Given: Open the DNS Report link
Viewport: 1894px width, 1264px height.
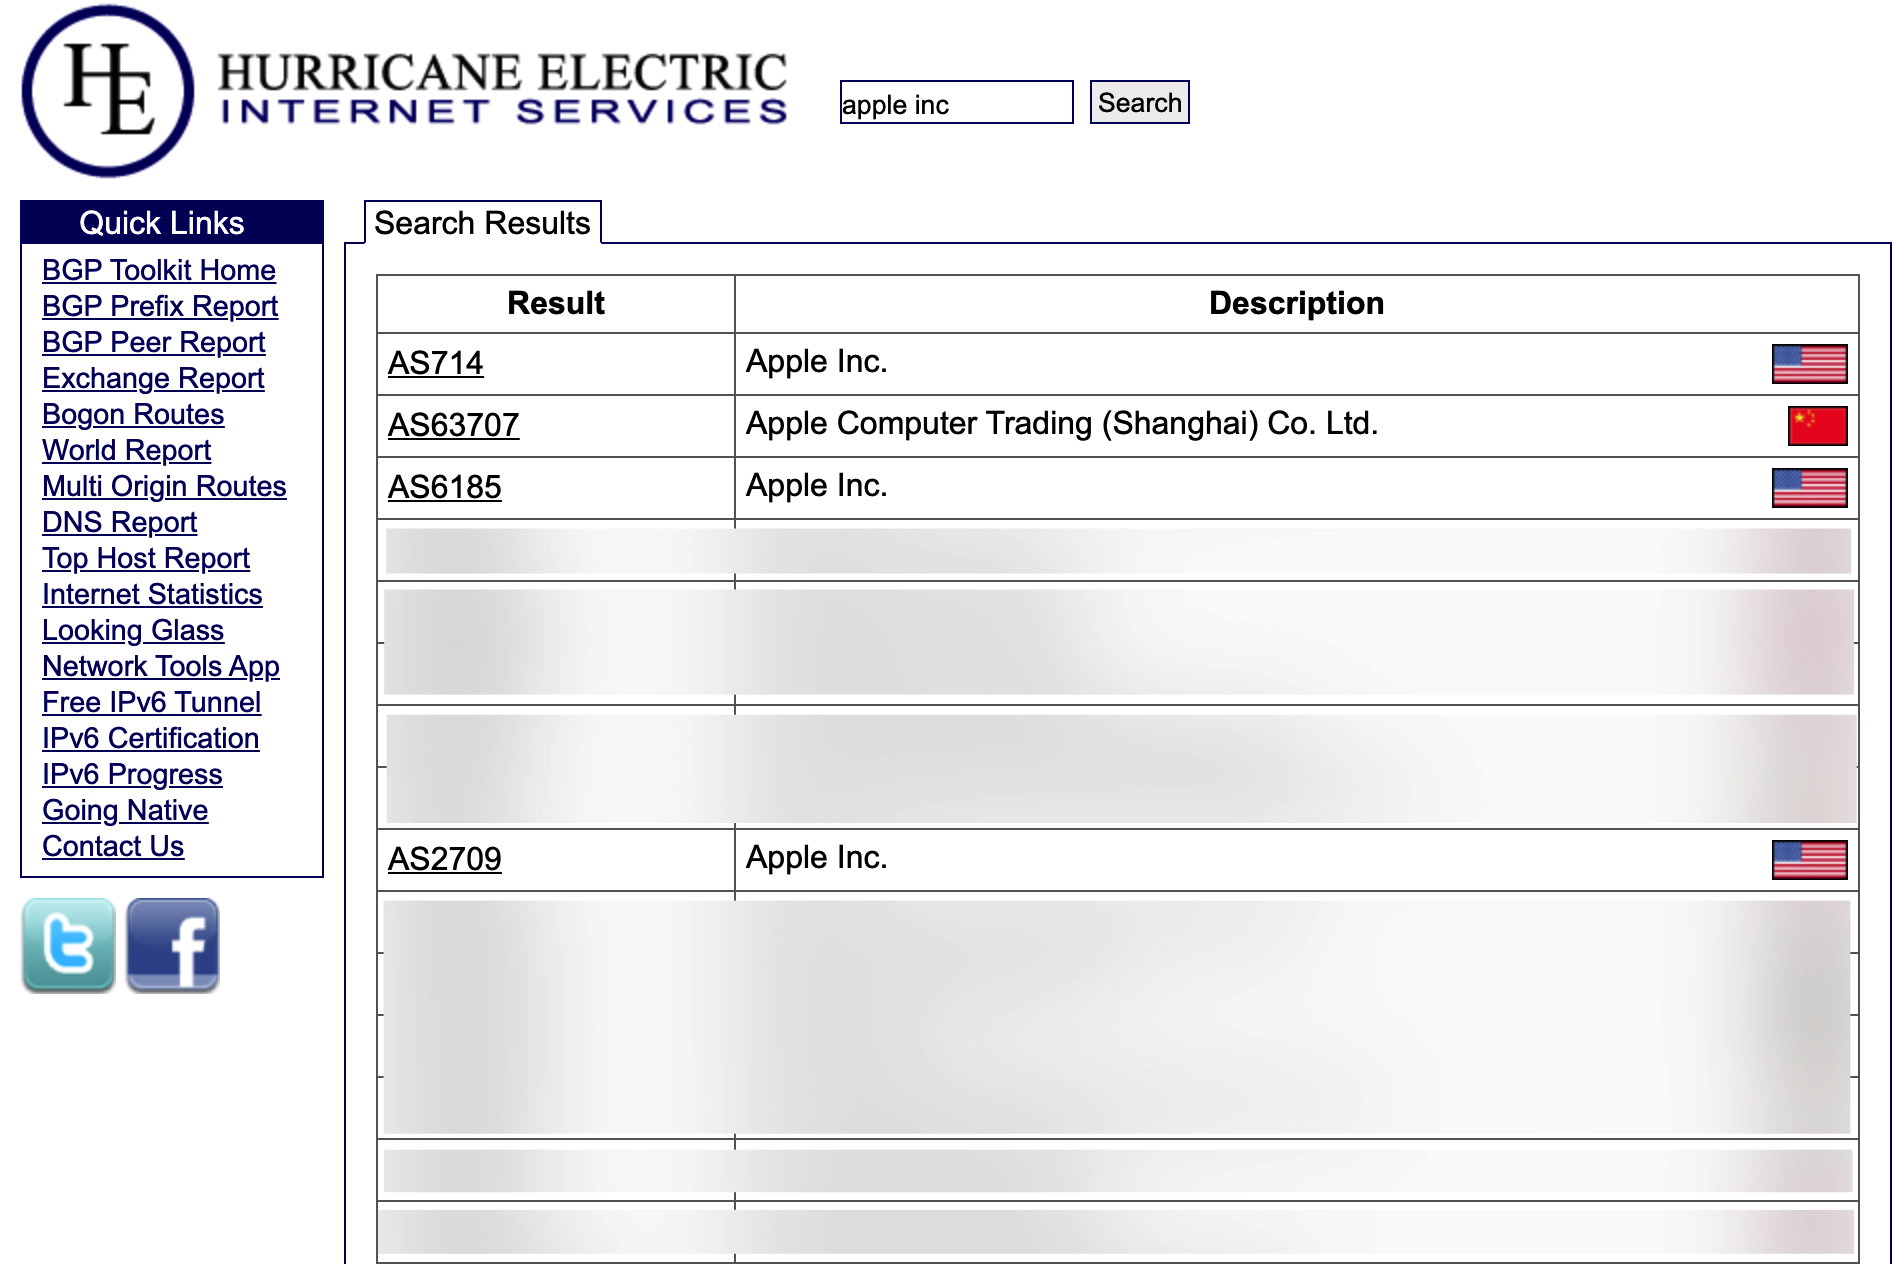Looking at the screenshot, I should point(119,522).
